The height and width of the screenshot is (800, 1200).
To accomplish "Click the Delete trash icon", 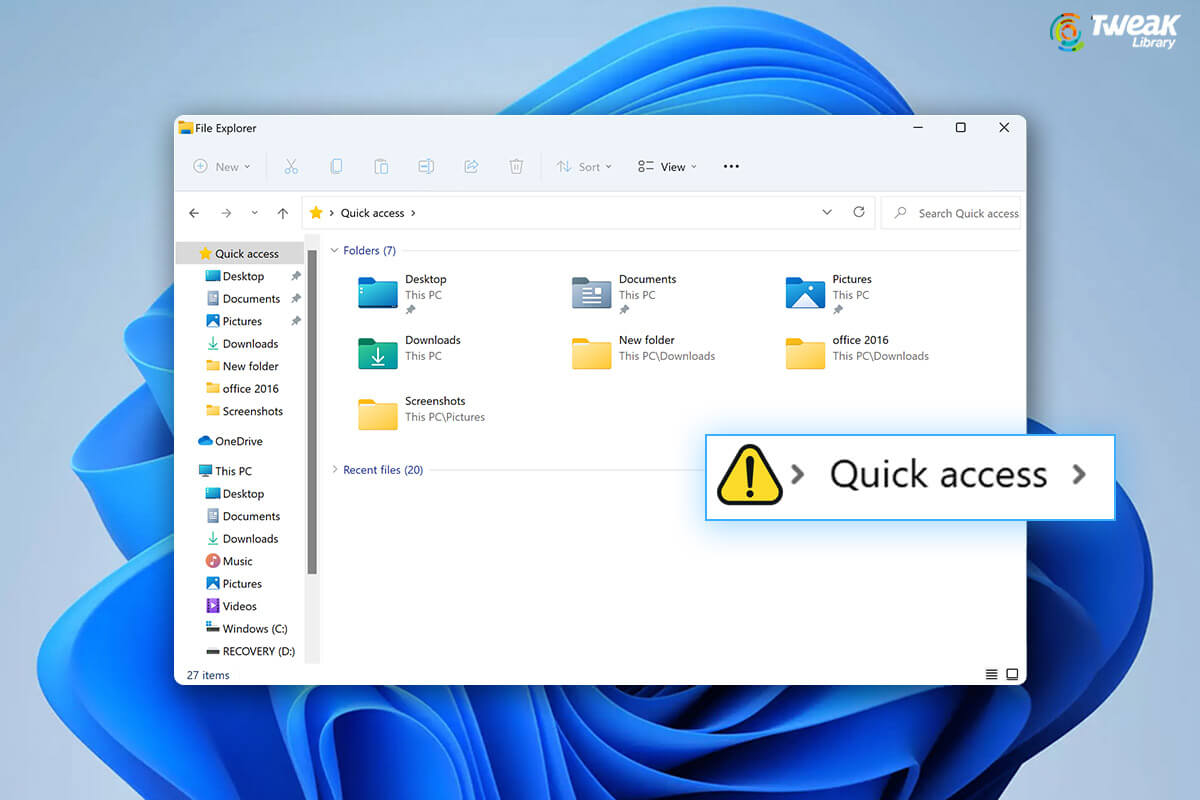I will tap(516, 166).
